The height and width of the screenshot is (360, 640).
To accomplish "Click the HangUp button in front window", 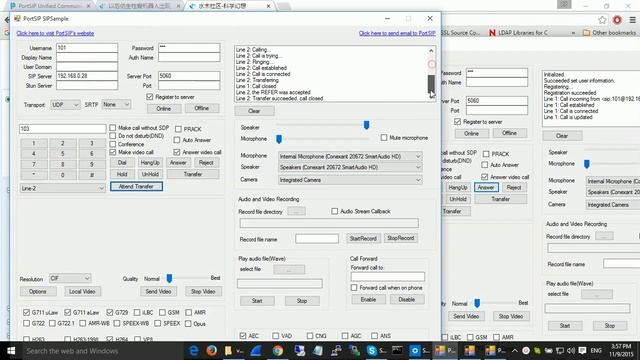I will pos(150,163).
